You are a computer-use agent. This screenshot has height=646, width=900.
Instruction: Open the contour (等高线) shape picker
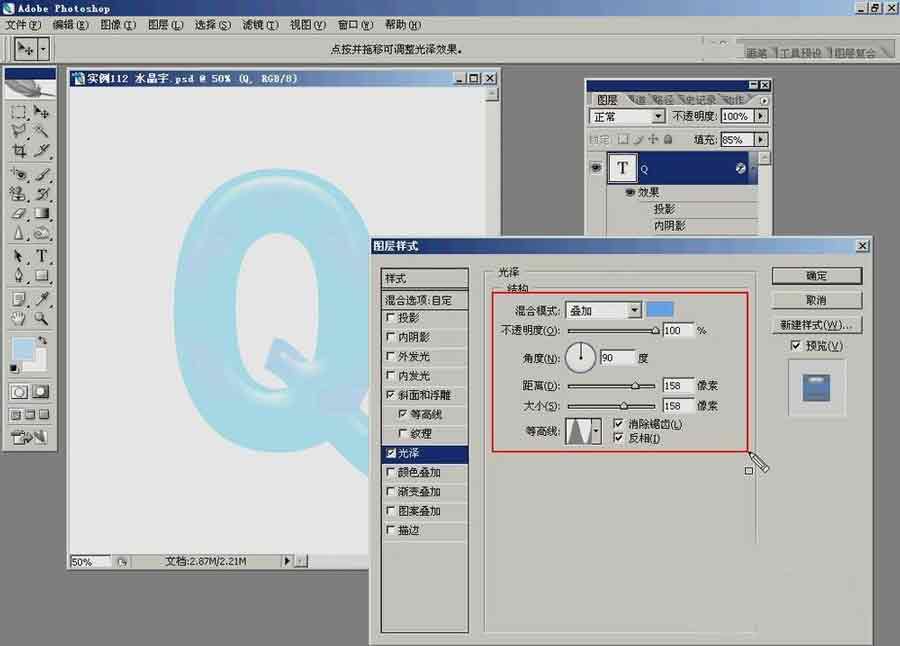click(596, 428)
